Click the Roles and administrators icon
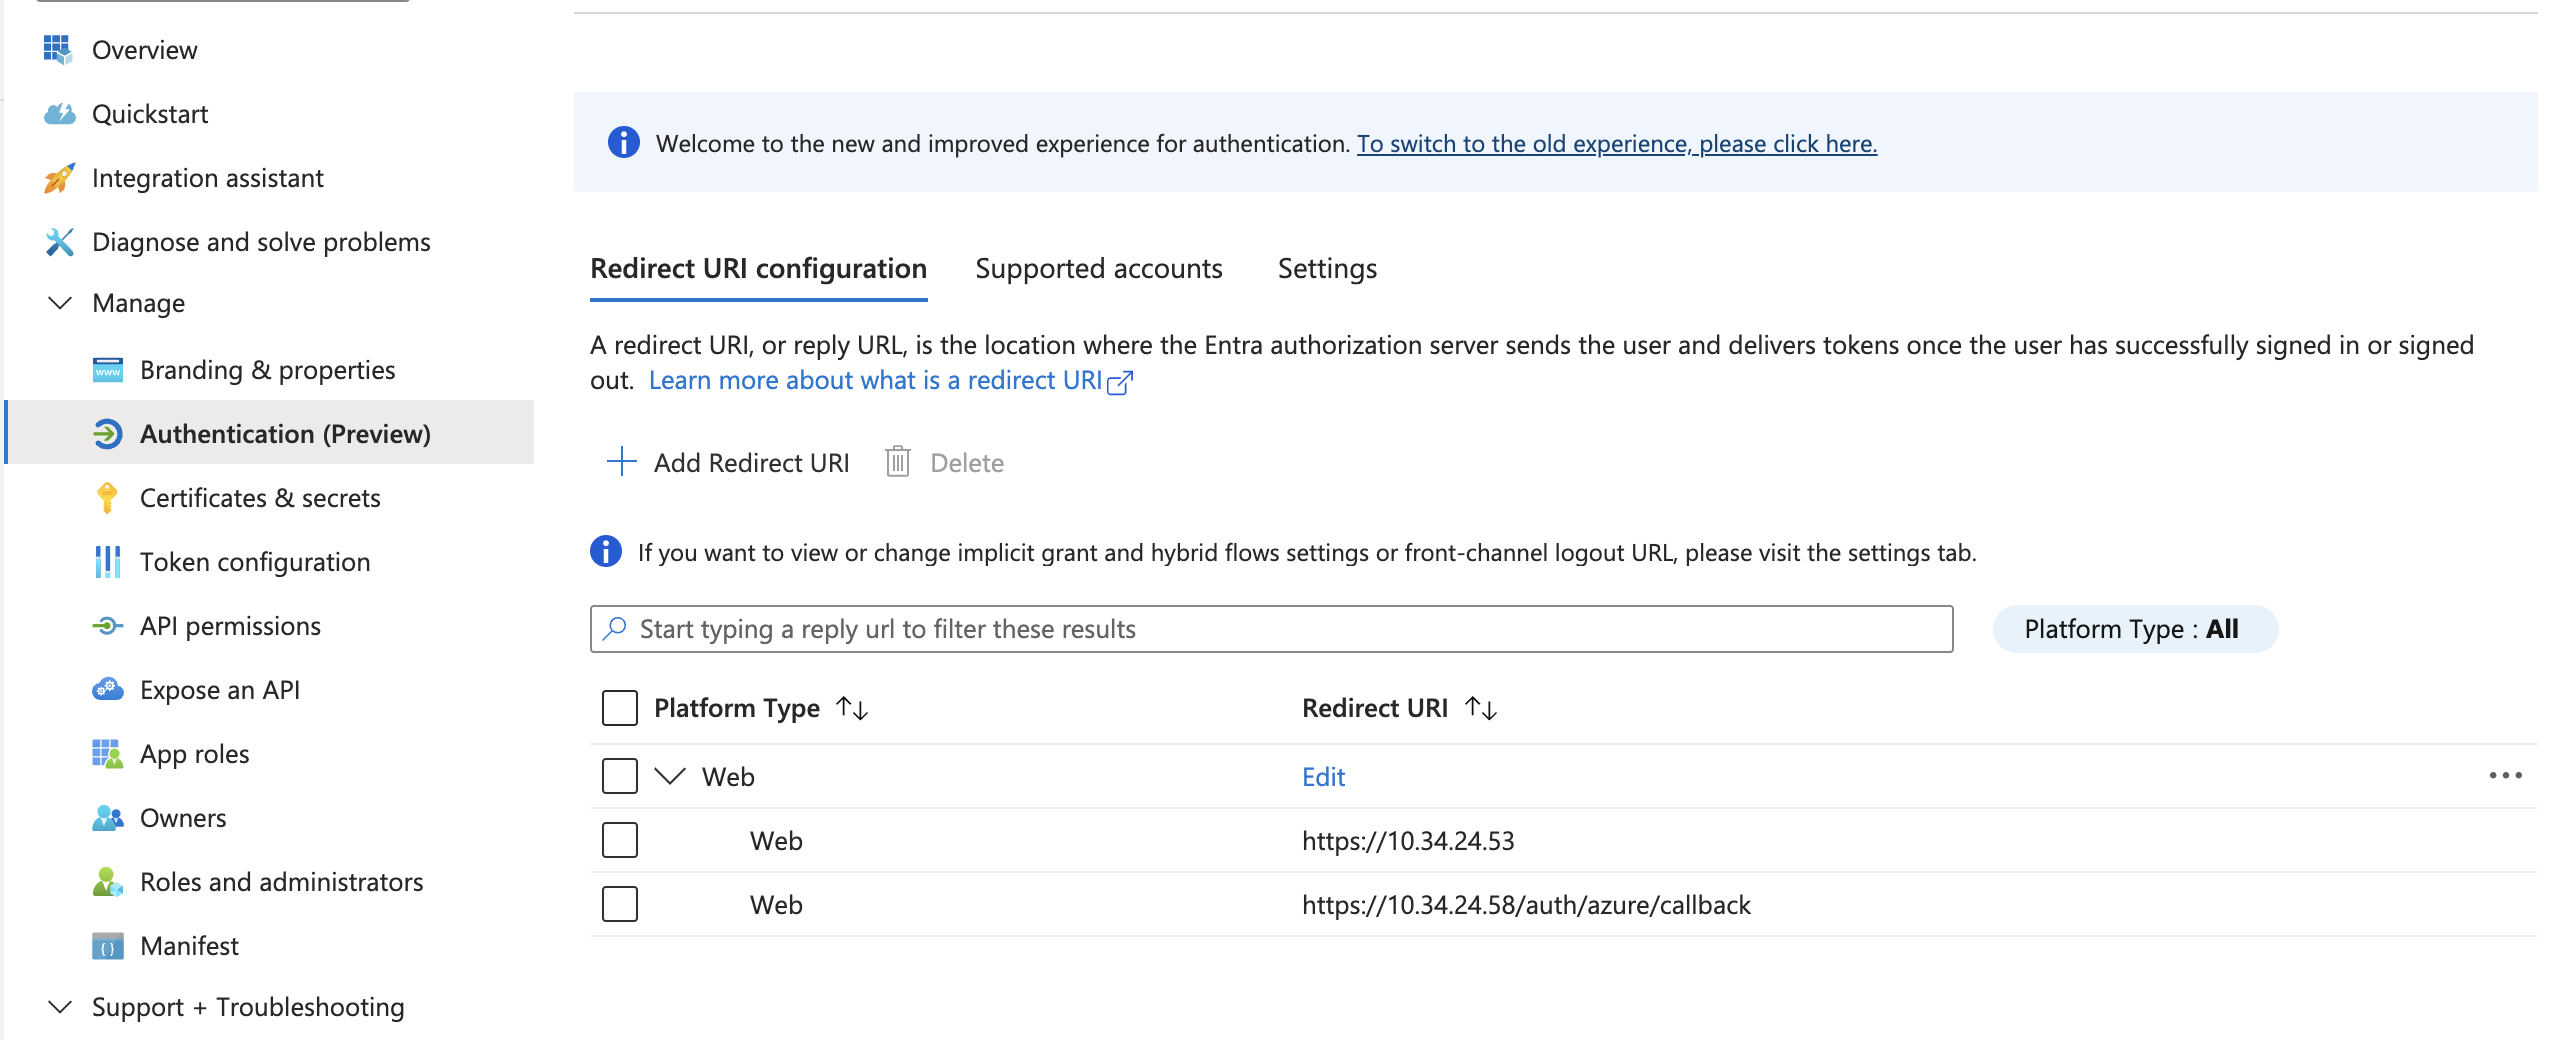 pyautogui.click(x=107, y=882)
